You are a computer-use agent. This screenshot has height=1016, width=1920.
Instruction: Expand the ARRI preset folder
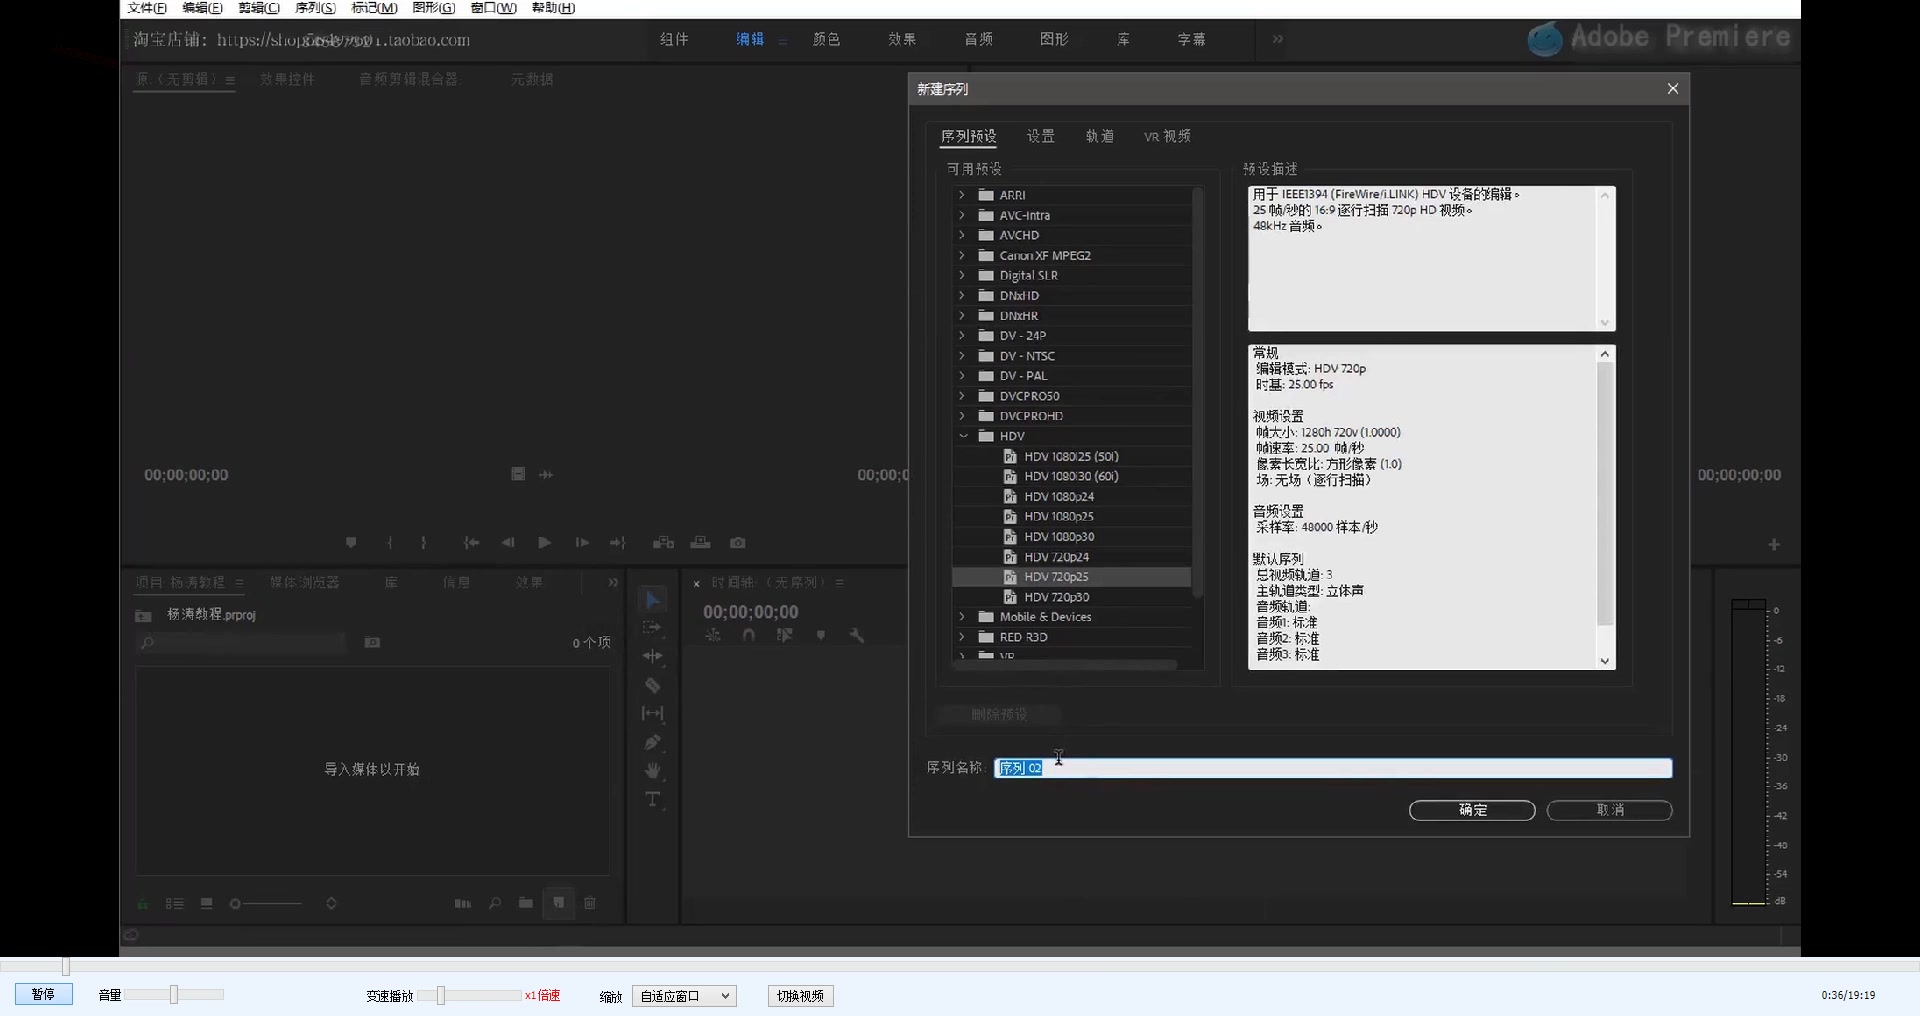962,195
